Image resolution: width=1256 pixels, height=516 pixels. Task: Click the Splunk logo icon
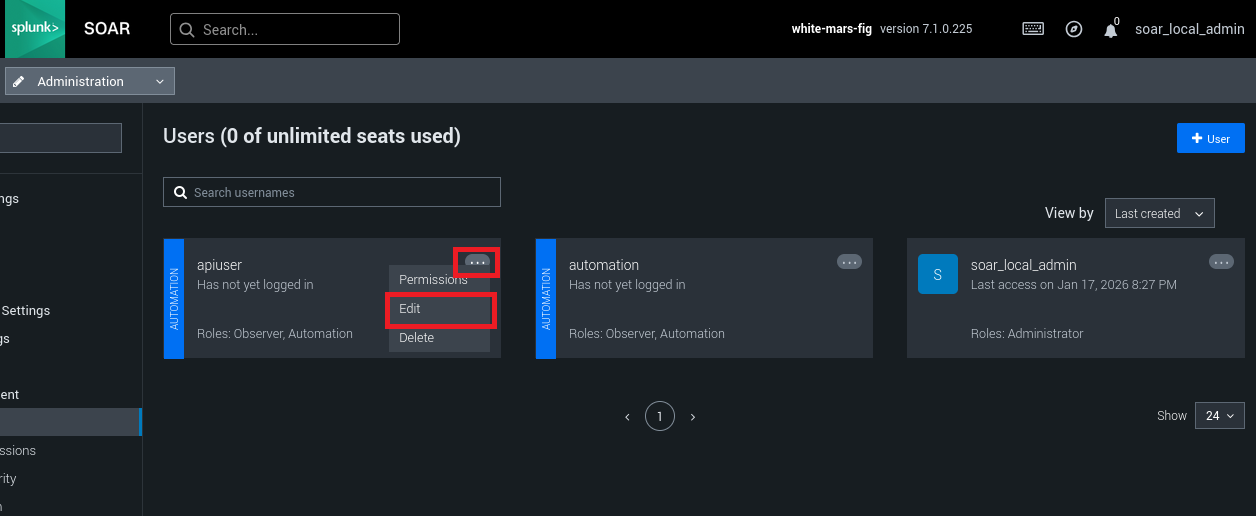pos(33,29)
